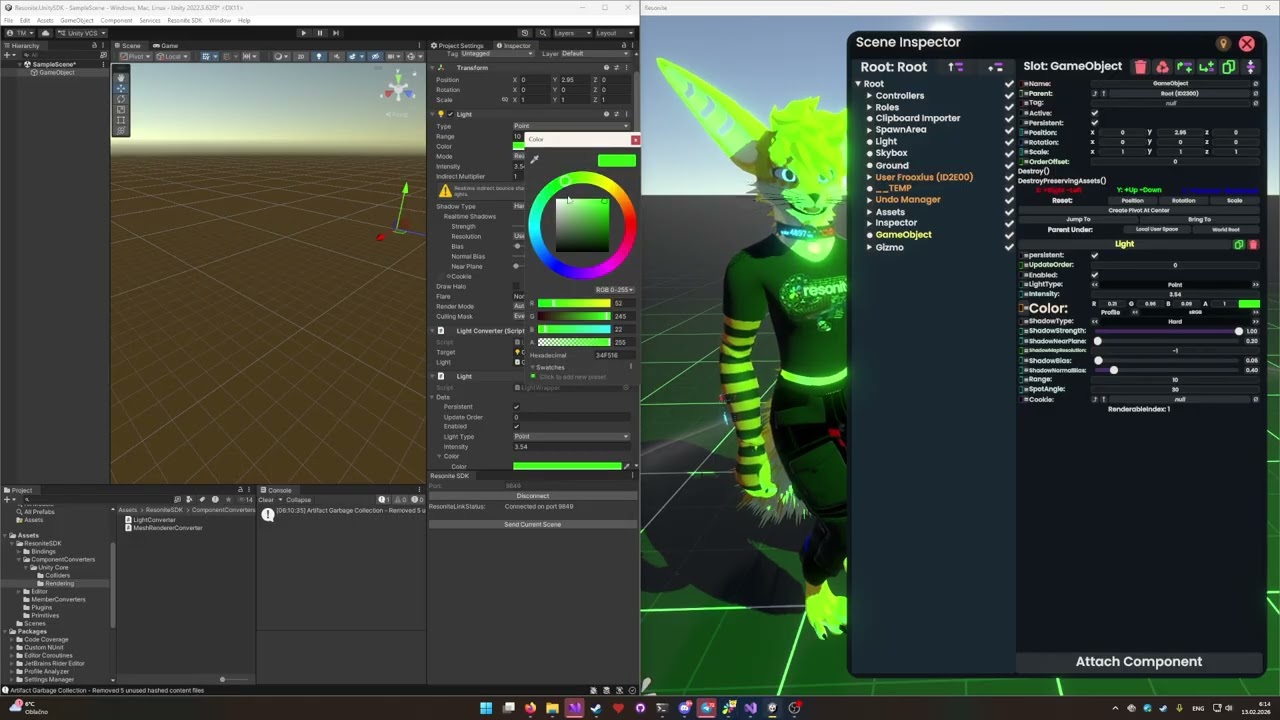
Task: Open the RGB 0-255 mode dropdown
Action: click(x=614, y=290)
